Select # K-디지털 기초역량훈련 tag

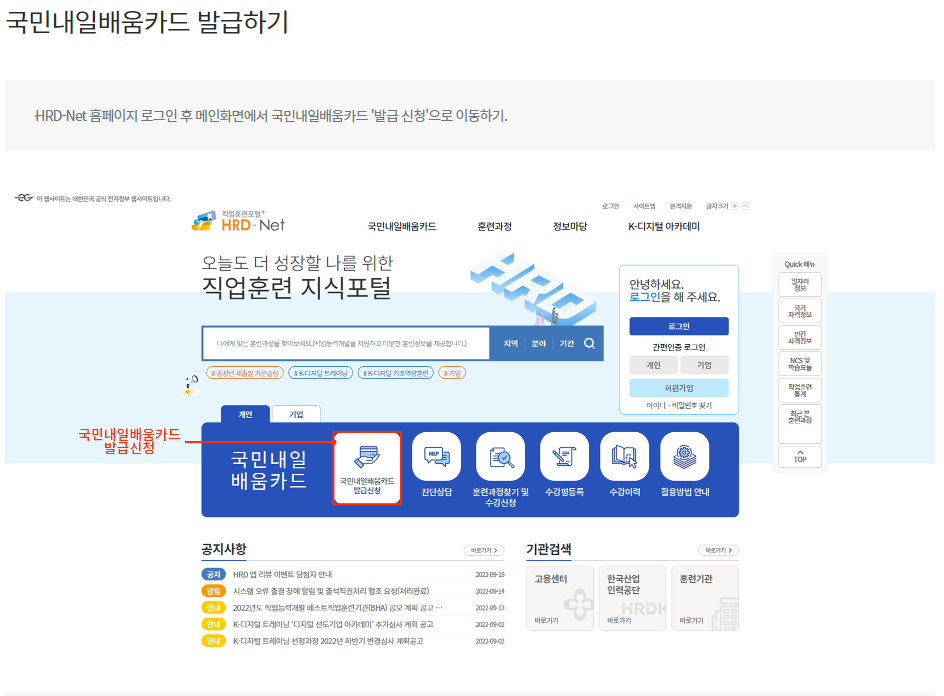[x=396, y=373]
